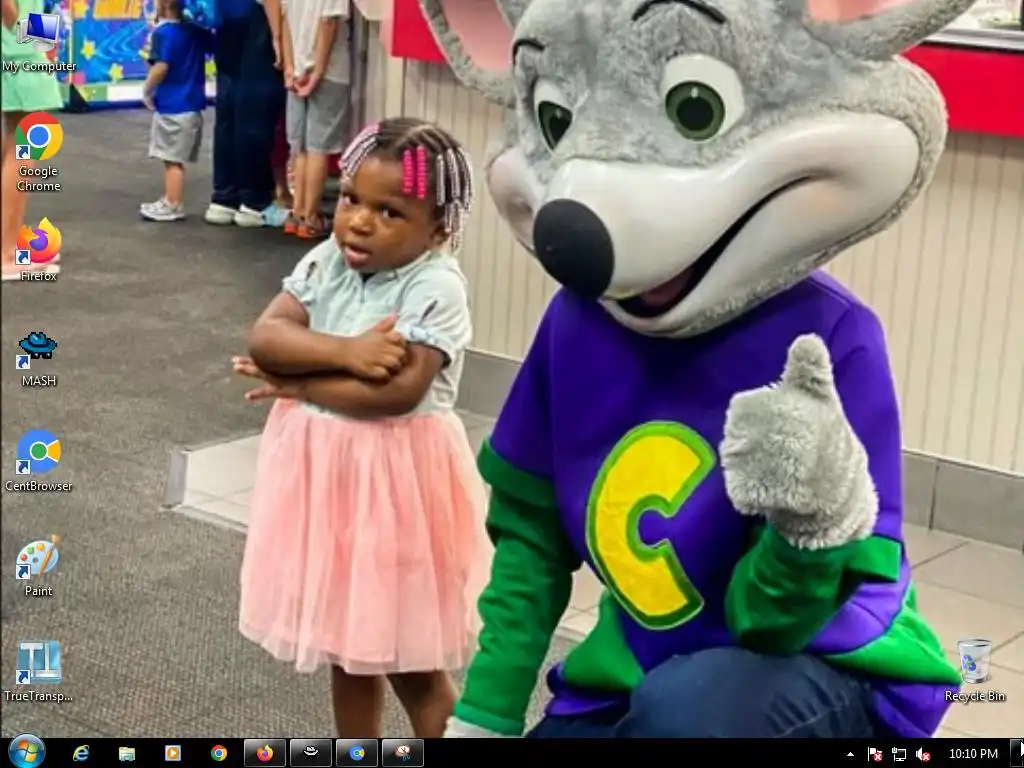This screenshot has height=768, width=1024.
Task: Select the MASH desktop shortcut
Action: coord(39,359)
